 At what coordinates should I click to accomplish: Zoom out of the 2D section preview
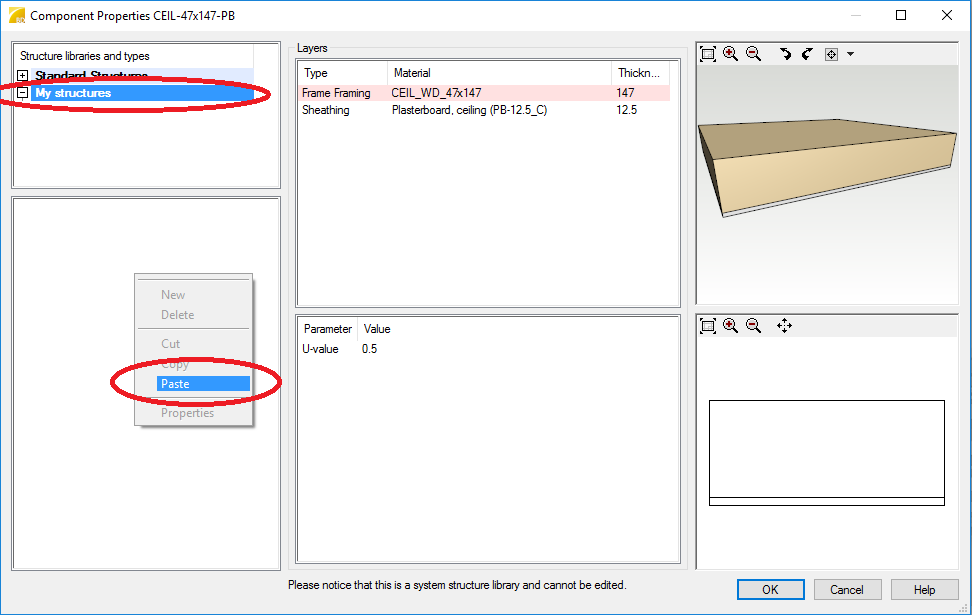[x=754, y=325]
